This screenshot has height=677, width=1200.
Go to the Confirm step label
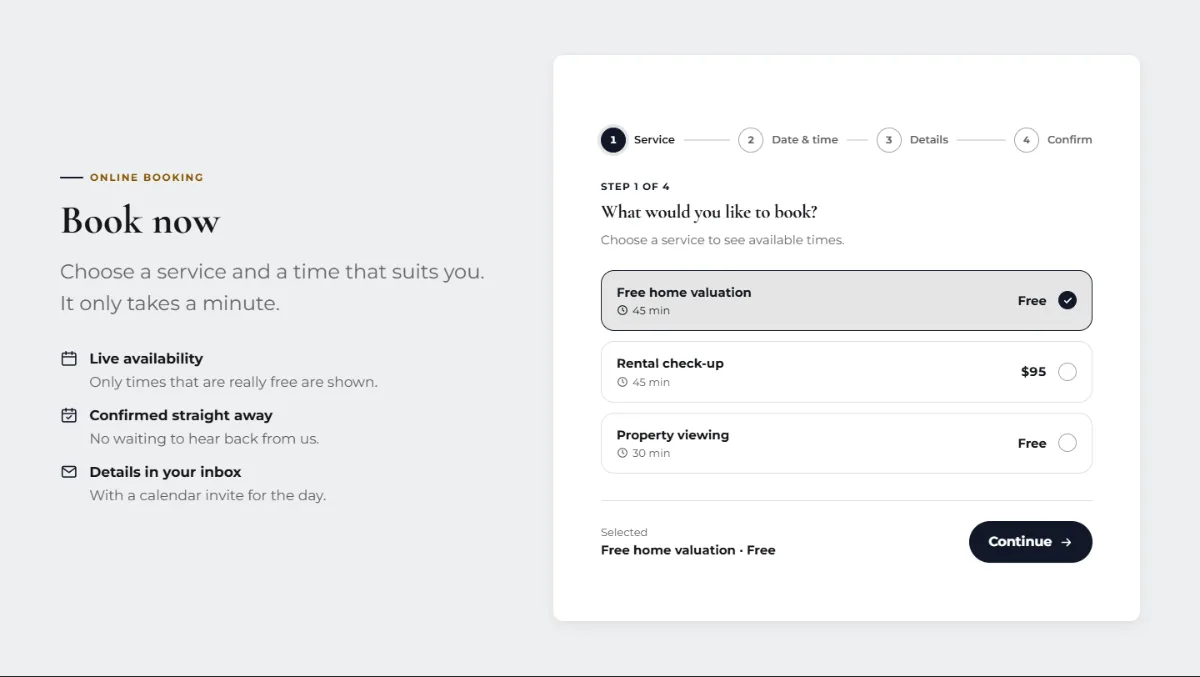[1070, 140]
